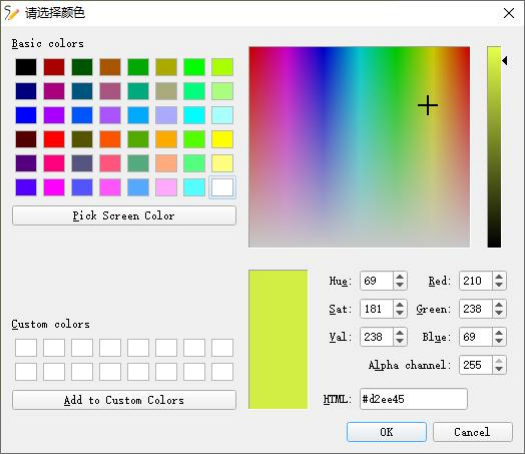Image resolution: width=525 pixels, height=454 pixels.
Task: Cancel the color selection dialog
Action: tap(472, 432)
